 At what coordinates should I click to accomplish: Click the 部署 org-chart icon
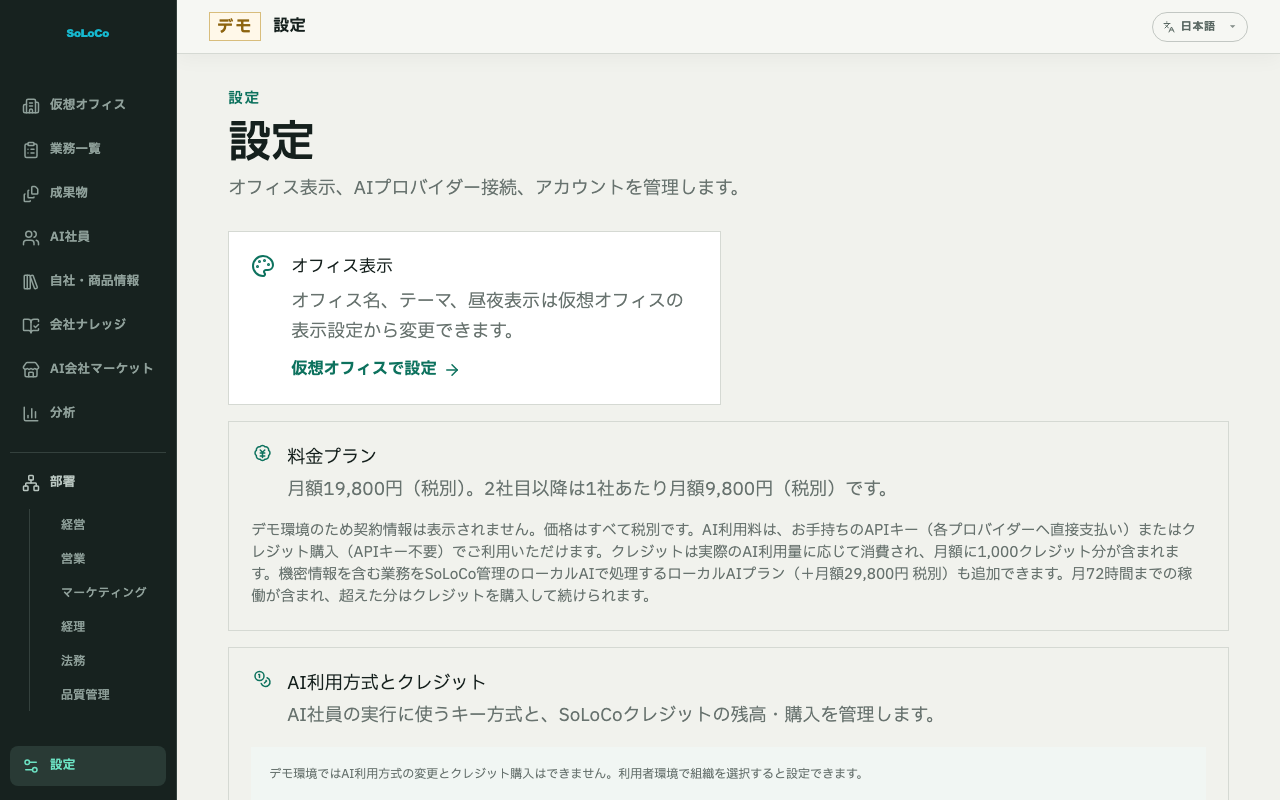click(x=31, y=482)
